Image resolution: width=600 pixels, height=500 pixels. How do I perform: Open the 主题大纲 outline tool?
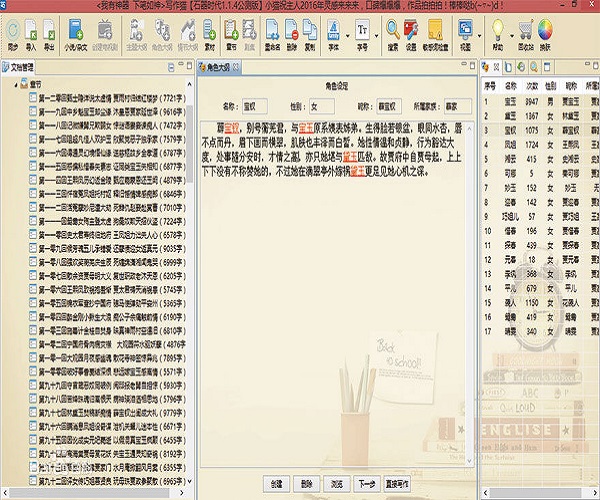point(137,36)
